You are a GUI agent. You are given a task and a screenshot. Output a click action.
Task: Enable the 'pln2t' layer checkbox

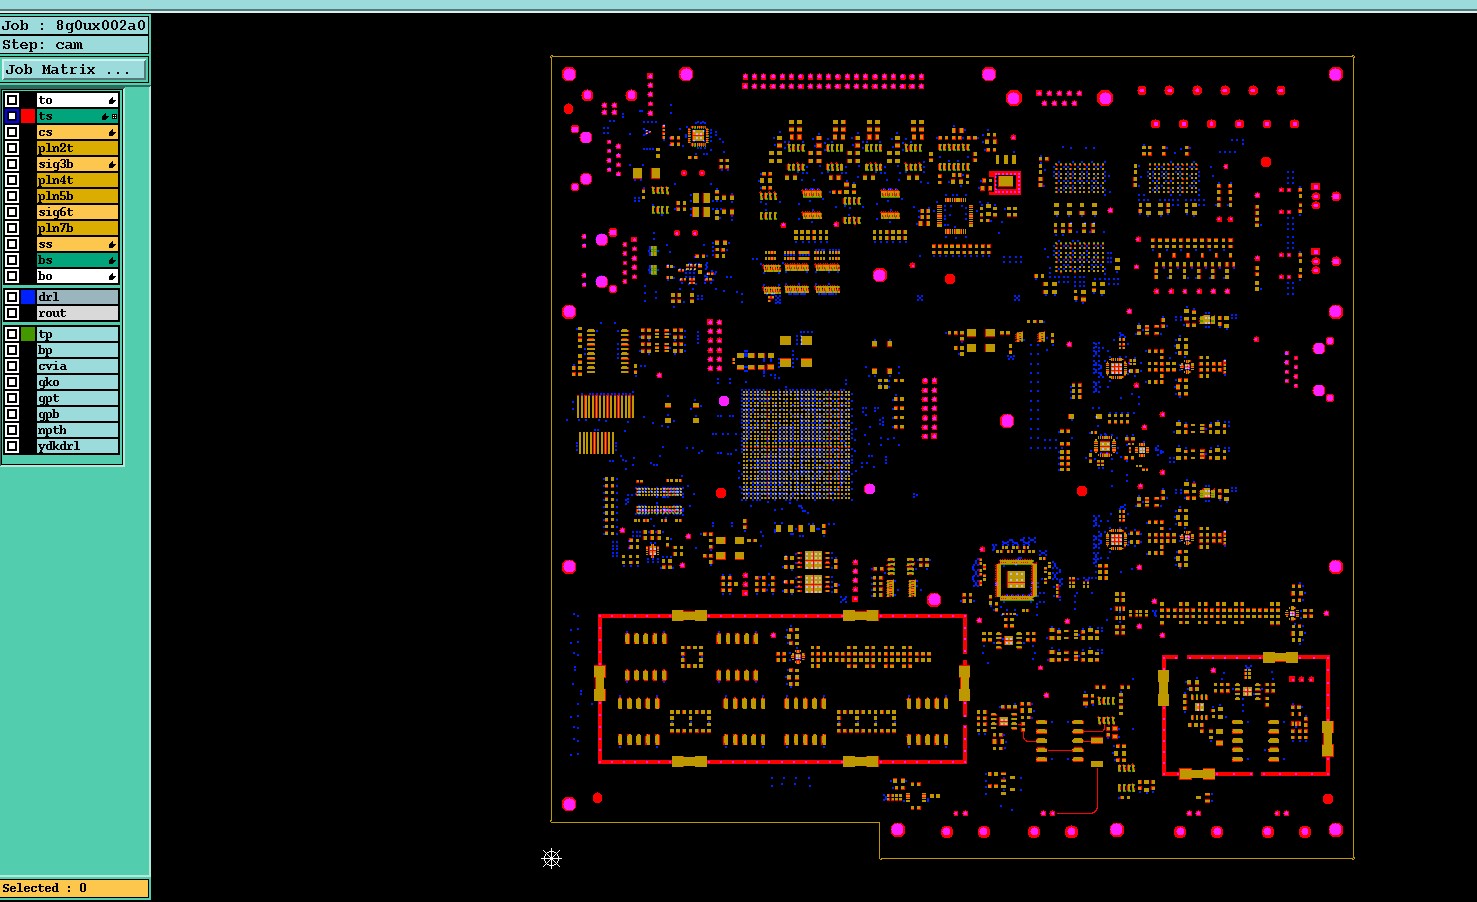(12, 148)
